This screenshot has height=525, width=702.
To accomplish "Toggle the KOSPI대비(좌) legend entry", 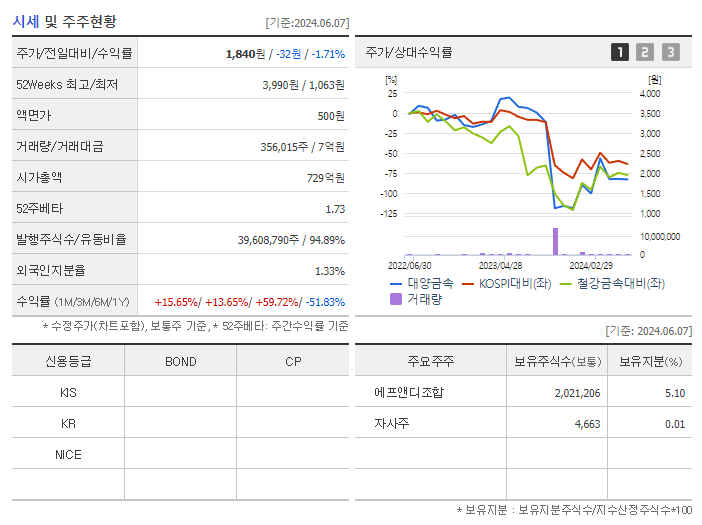I will [506, 283].
